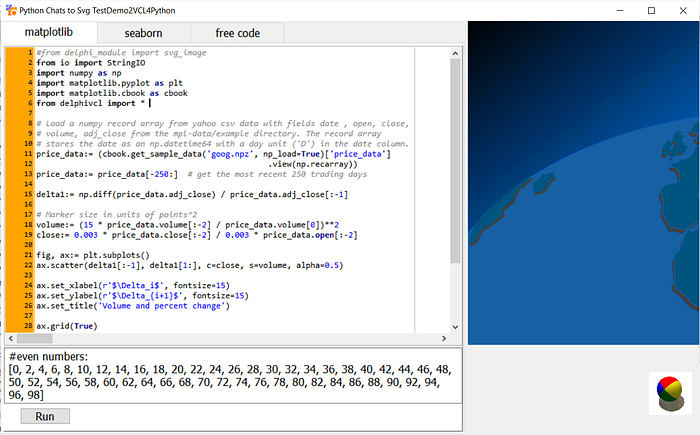This screenshot has height=435, width=700.
Task: Click line 6 'from delphivcl import *'
Action: coord(90,103)
